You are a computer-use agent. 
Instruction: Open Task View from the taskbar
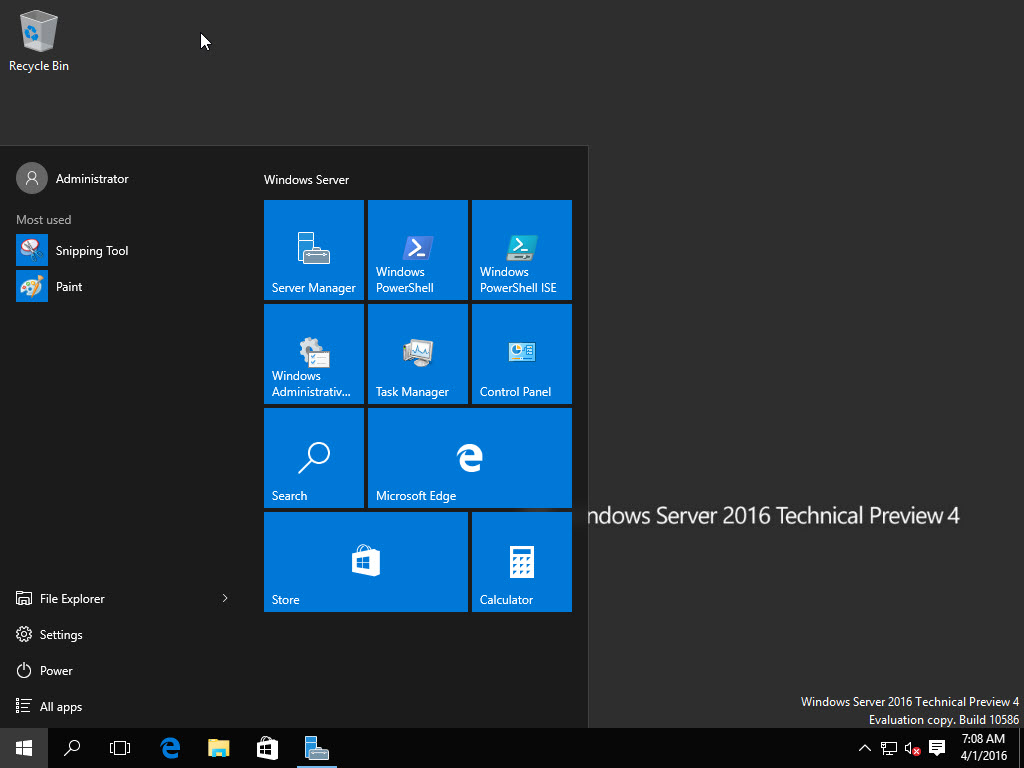(120, 748)
